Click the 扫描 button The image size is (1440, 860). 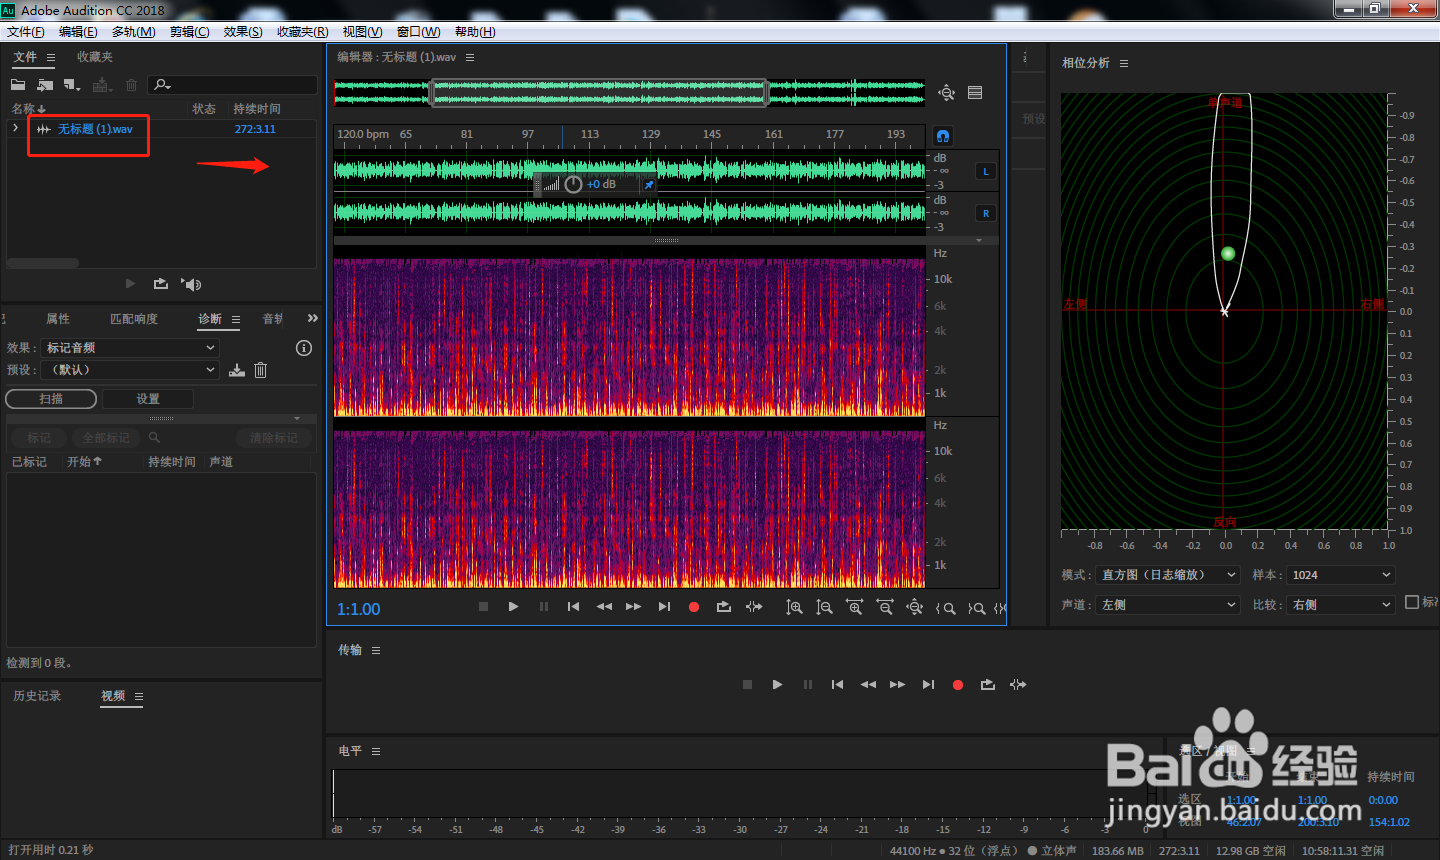(51, 399)
